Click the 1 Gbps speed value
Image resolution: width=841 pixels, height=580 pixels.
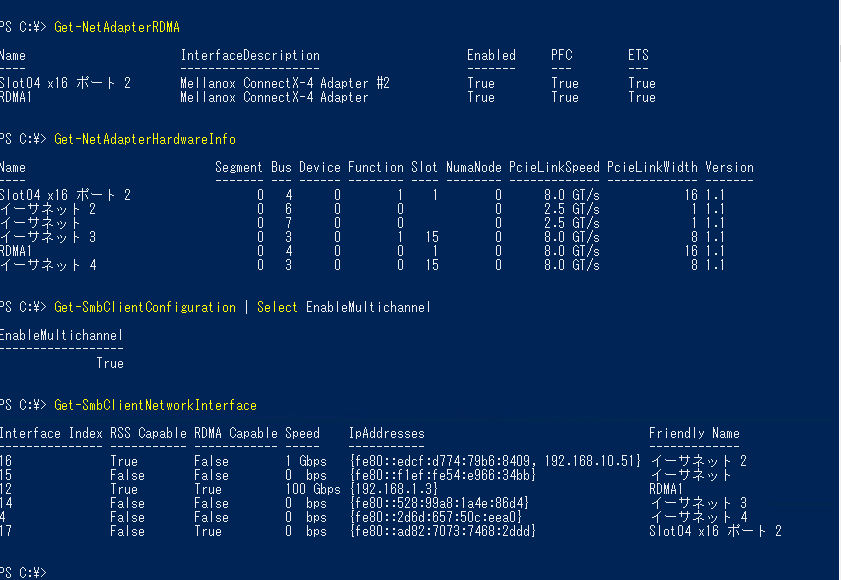click(x=306, y=461)
